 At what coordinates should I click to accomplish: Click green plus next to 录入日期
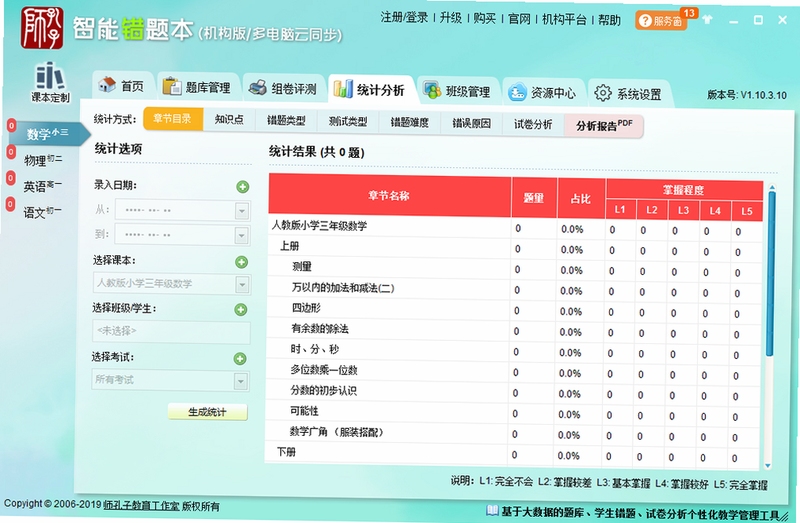coord(243,187)
